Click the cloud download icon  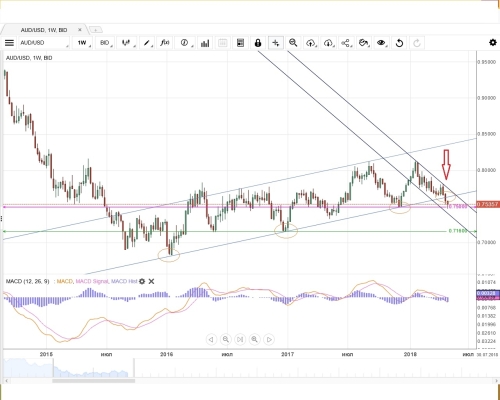click(x=328, y=43)
